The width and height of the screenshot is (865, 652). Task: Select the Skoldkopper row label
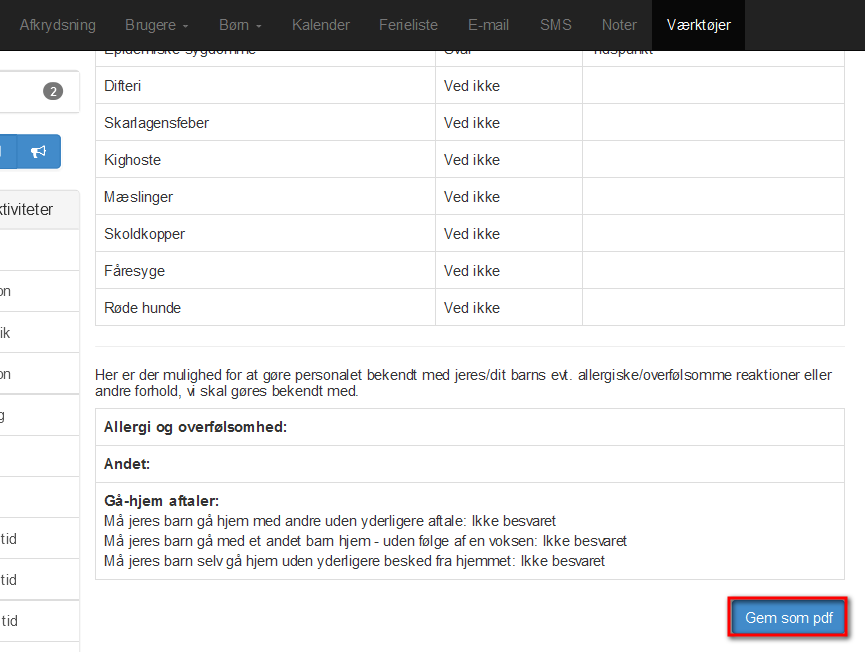tap(145, 234)
